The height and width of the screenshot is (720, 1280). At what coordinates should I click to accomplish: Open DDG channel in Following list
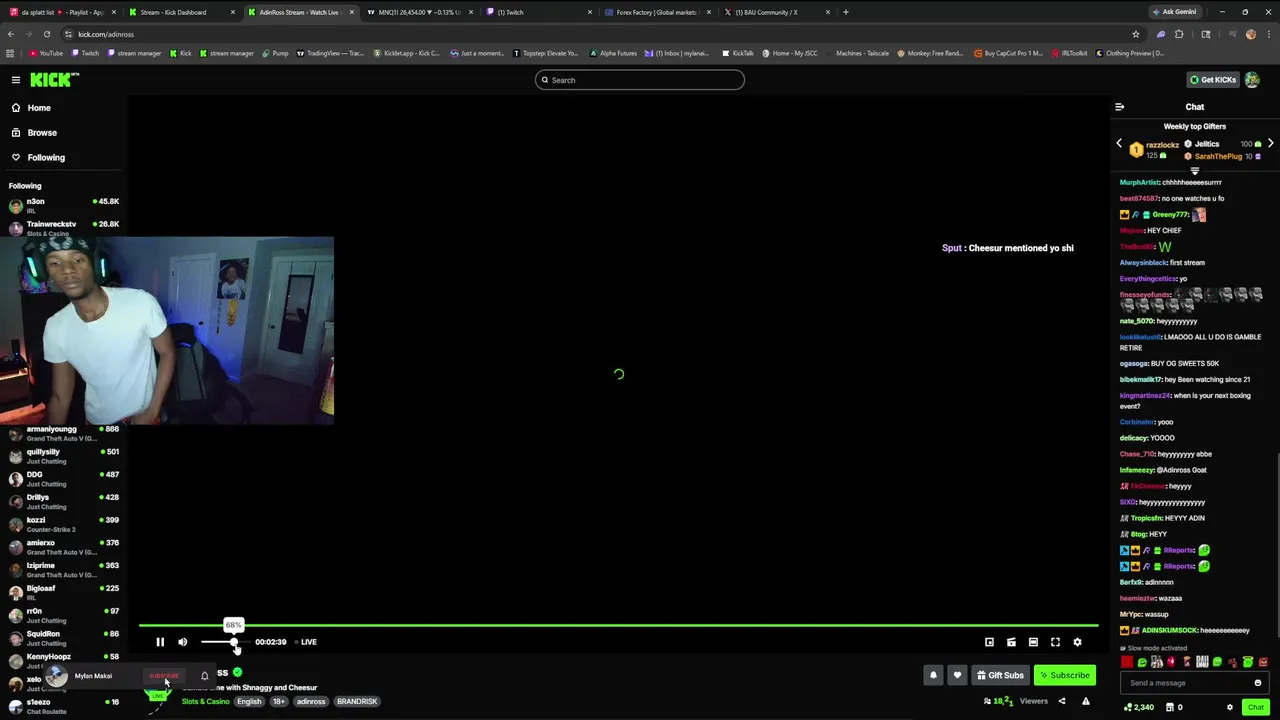[64, 478]
